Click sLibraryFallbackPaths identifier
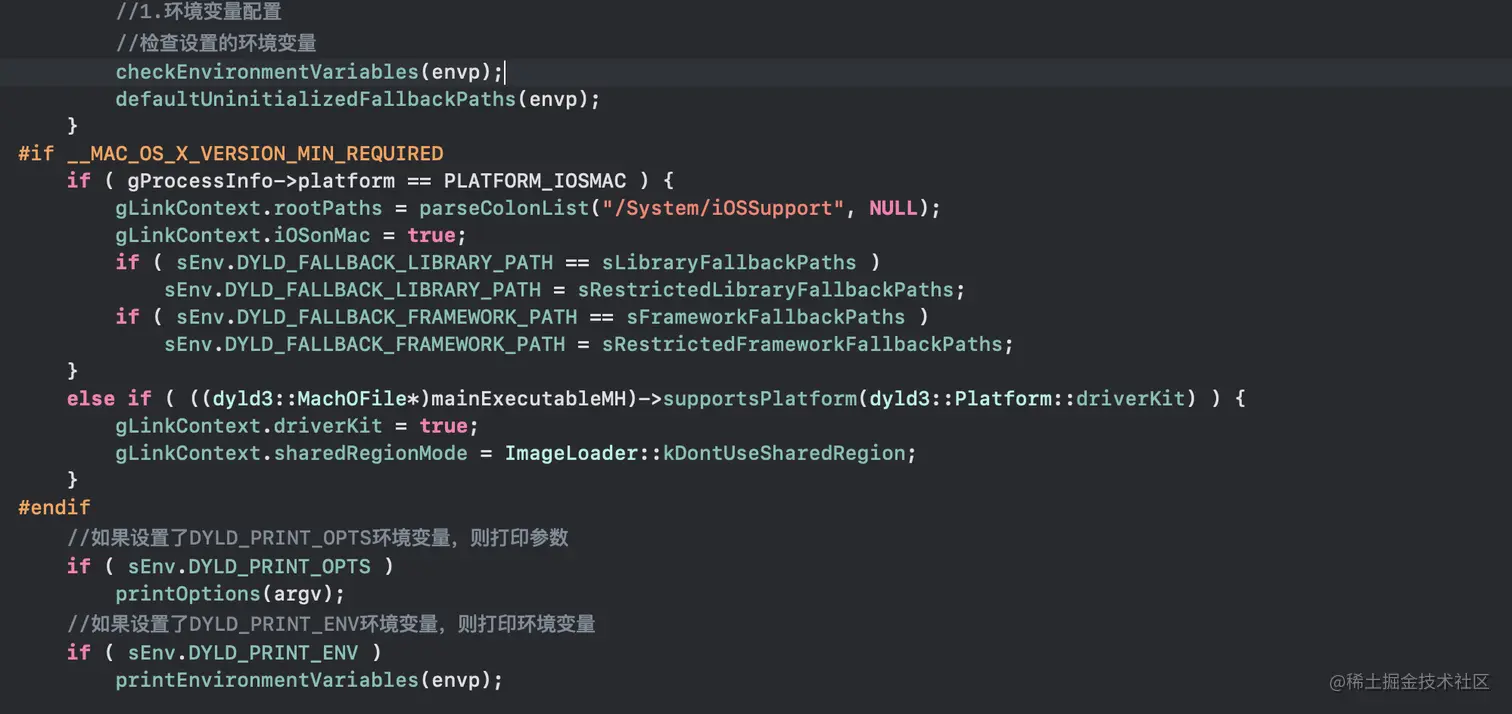Screen dimensions: 1512x714 click(729, 262)
